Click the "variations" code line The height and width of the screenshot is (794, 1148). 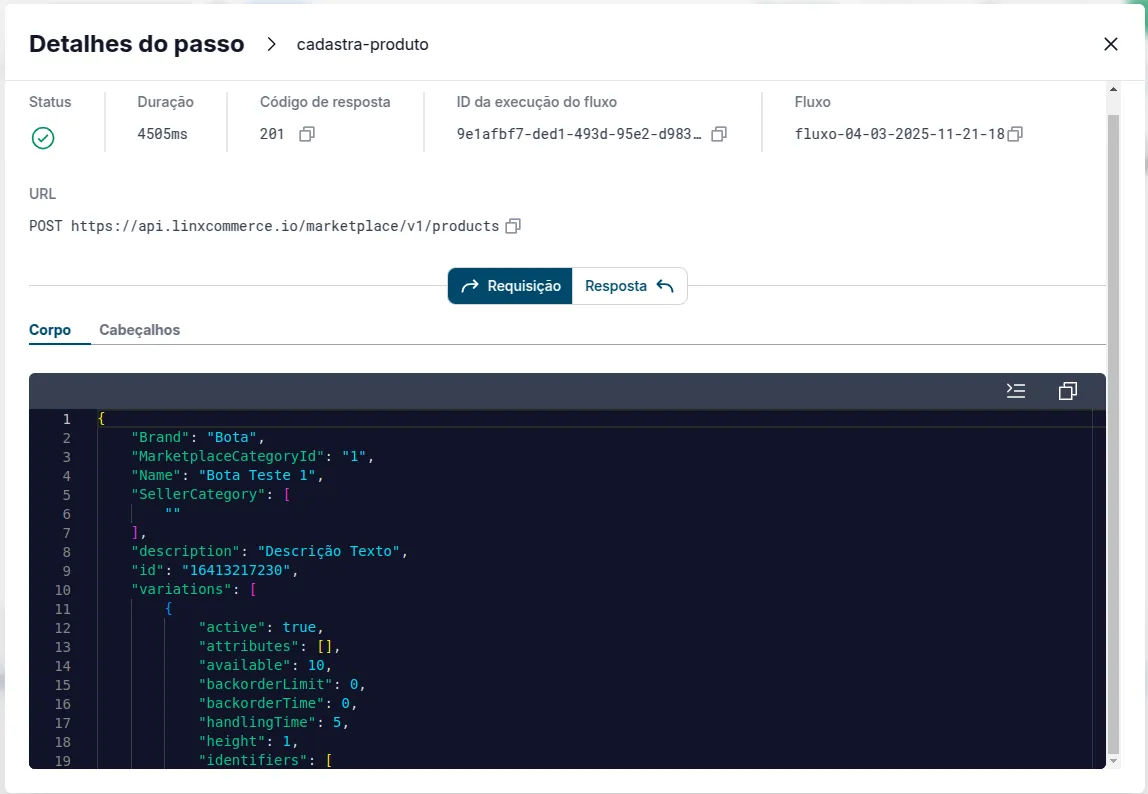click(194, 589)
